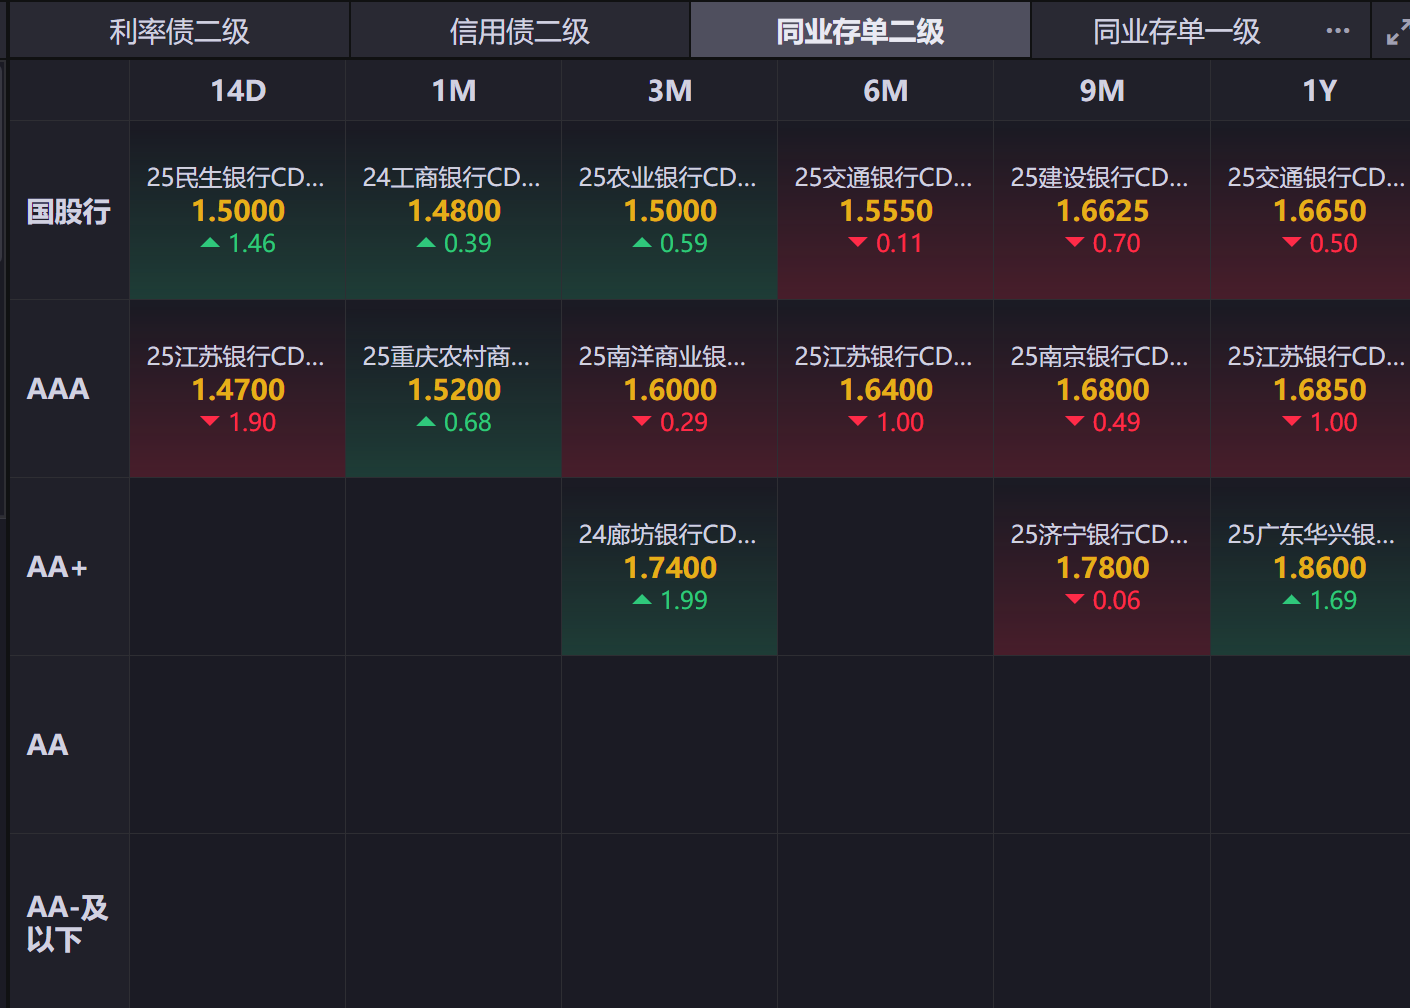
Task: Expand panel with the fullscreen arrows icon
Action: tap(1398, 32)
